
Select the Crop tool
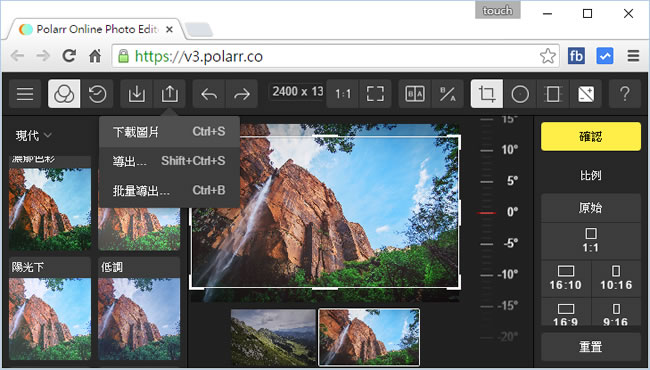[487, 94]
